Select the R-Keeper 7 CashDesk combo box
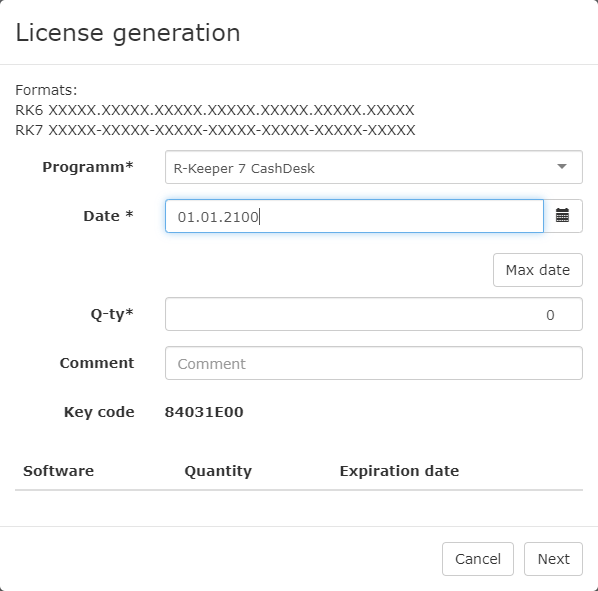The width and height of the screenshot is (598, 591). point(374,167)
